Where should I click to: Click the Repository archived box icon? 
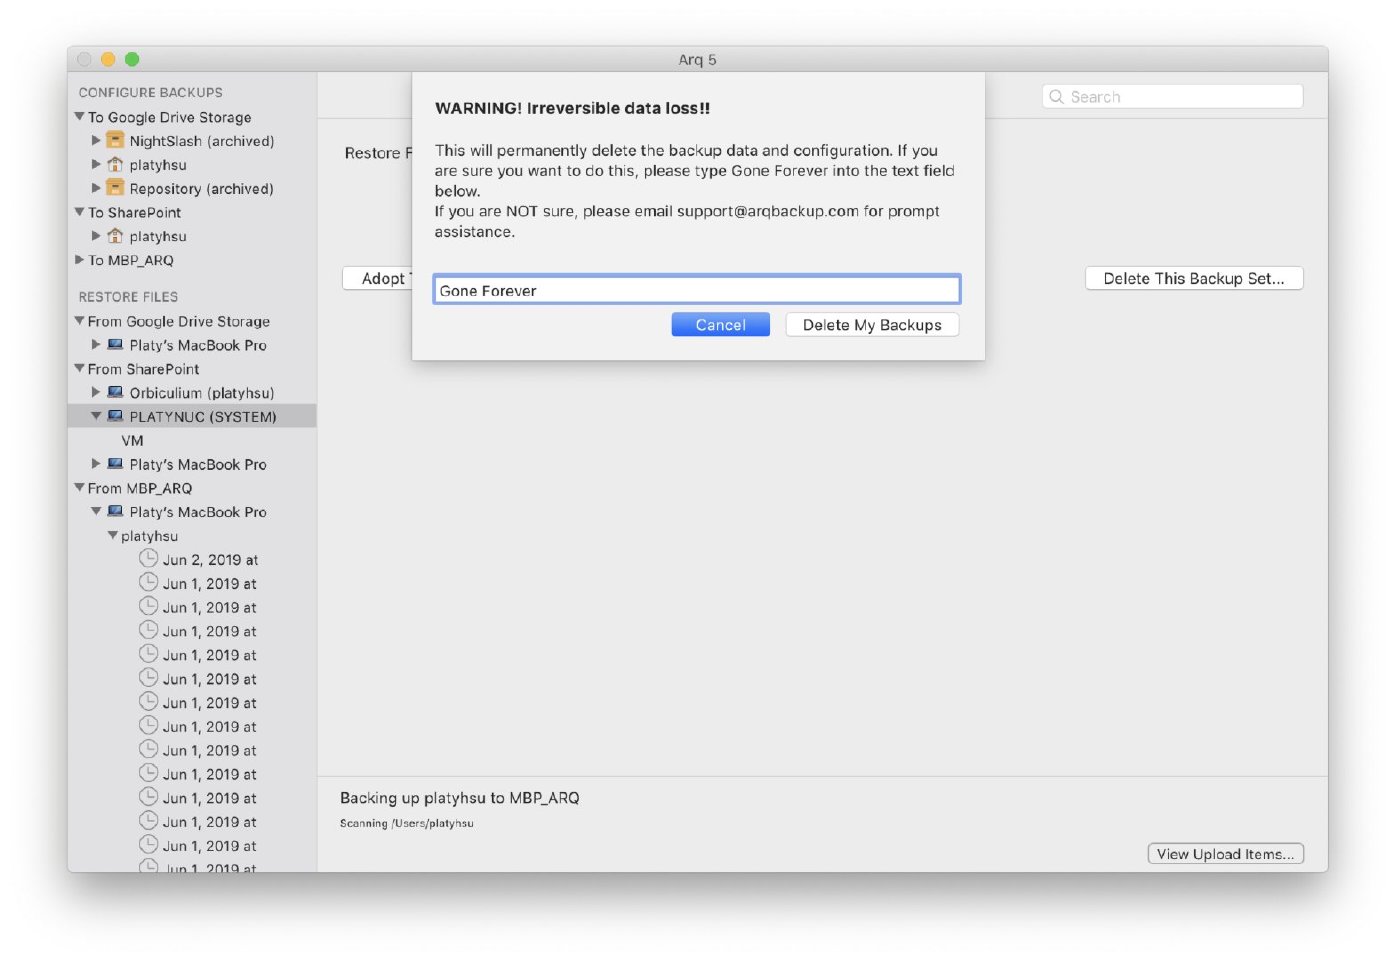(x=115, y=188)
